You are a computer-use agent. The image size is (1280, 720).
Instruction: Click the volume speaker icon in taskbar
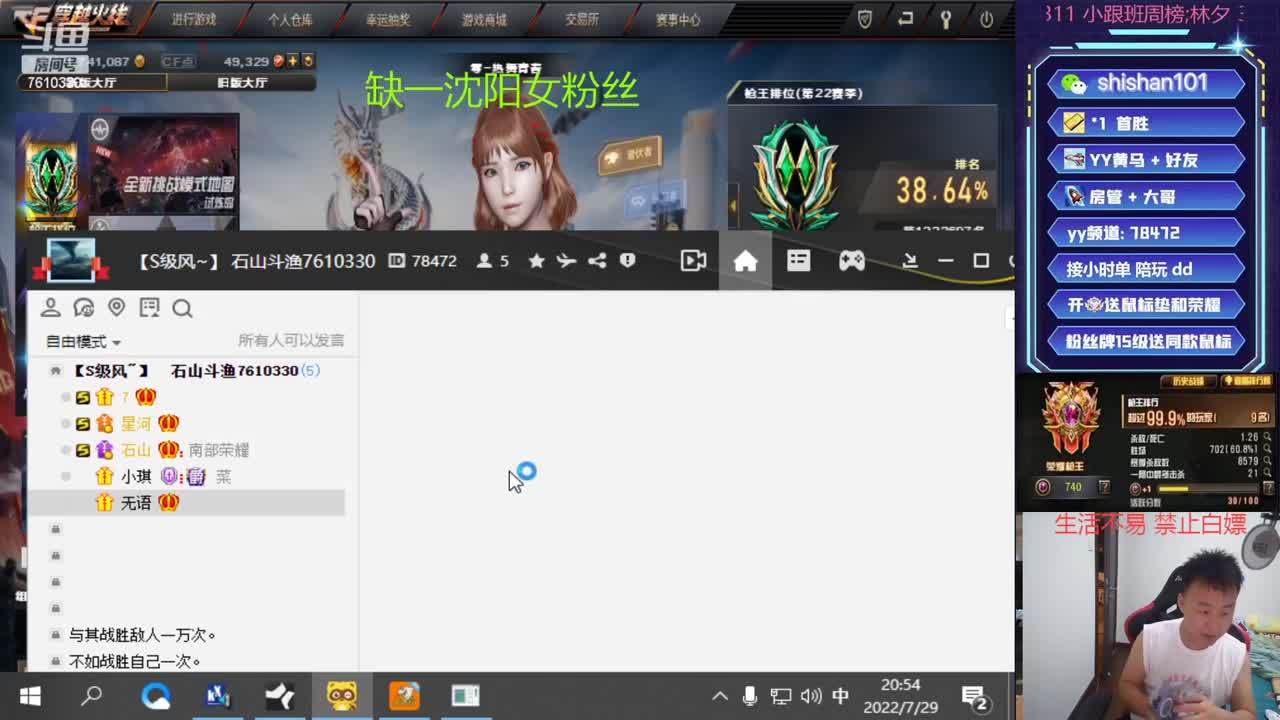pos(811,696)
